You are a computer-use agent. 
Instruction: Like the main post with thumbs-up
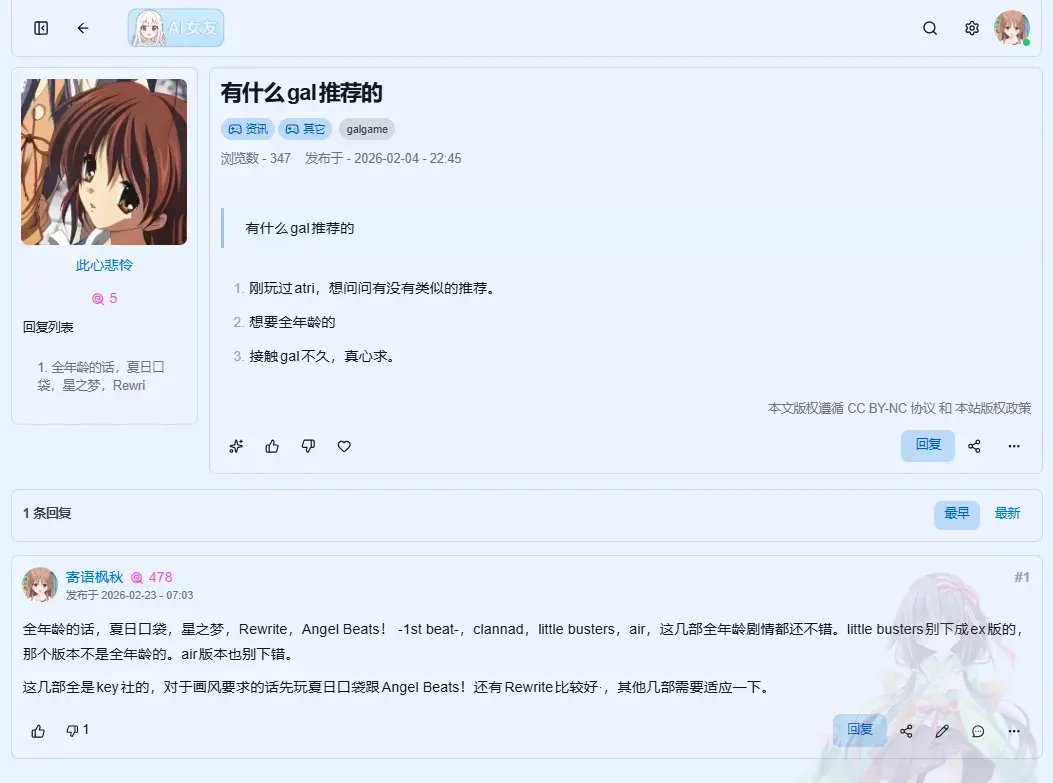tap(272, 447)
